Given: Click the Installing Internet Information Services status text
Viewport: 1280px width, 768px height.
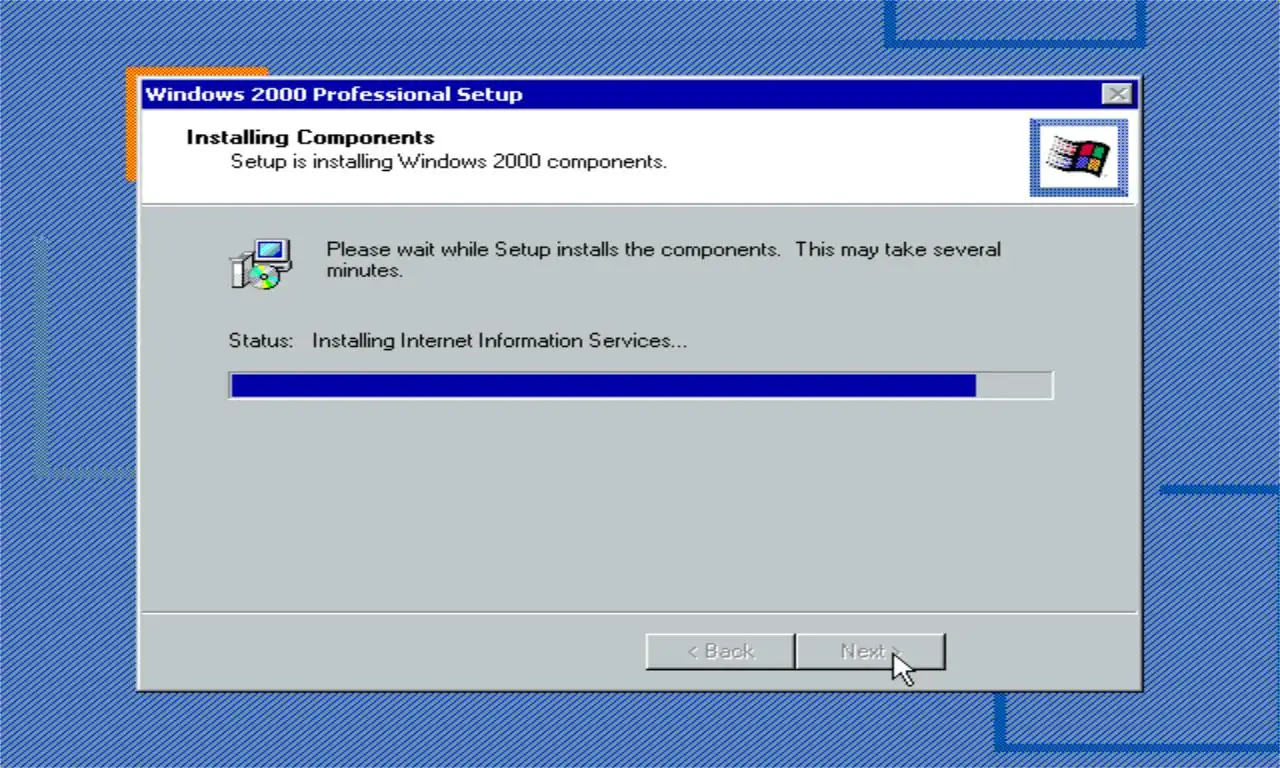Looking at the screenshot, I should [x=499, y=340].
